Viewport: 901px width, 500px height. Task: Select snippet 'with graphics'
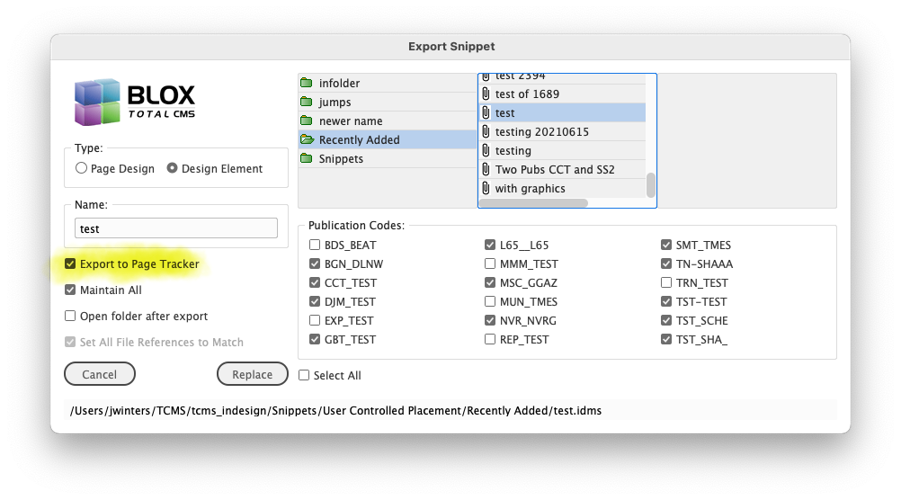pos(563,189)
